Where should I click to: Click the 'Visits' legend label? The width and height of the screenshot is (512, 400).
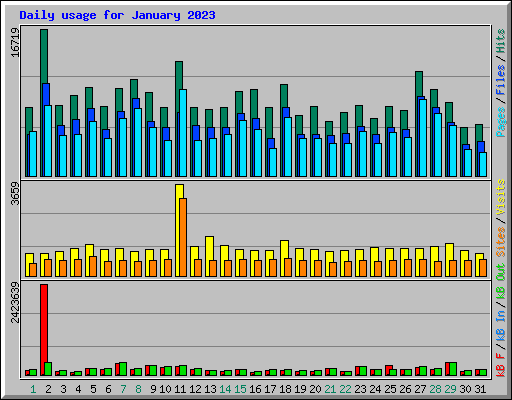500,197
